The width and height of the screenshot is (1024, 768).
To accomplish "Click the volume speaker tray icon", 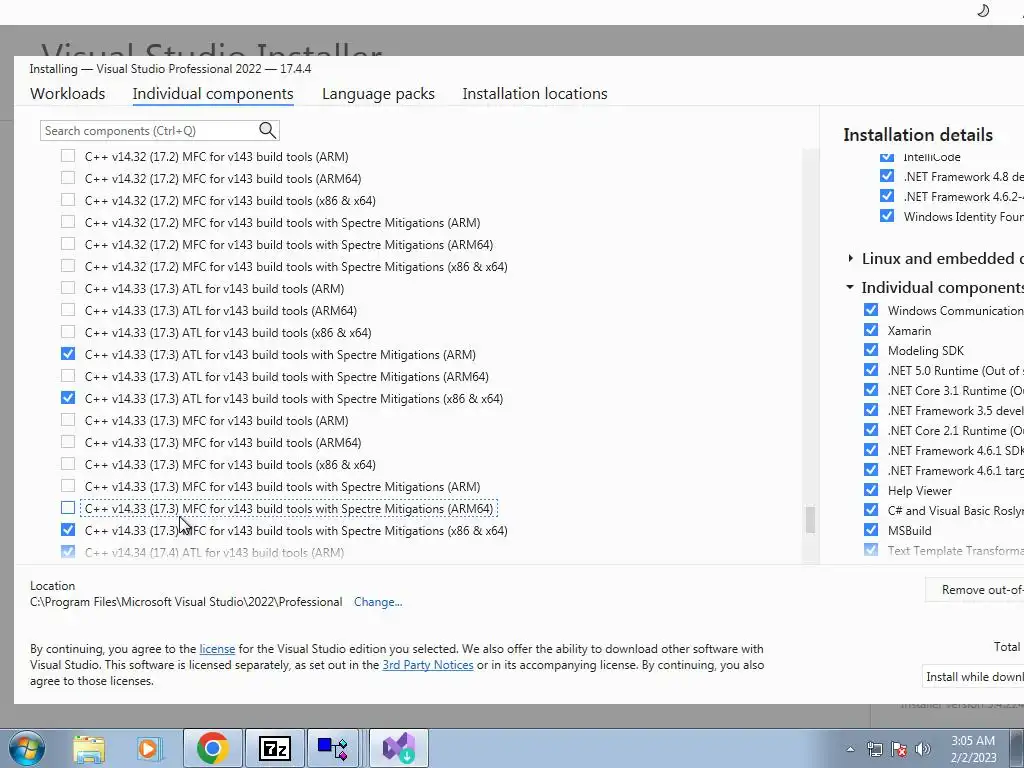I will click(x=923, y=749).
